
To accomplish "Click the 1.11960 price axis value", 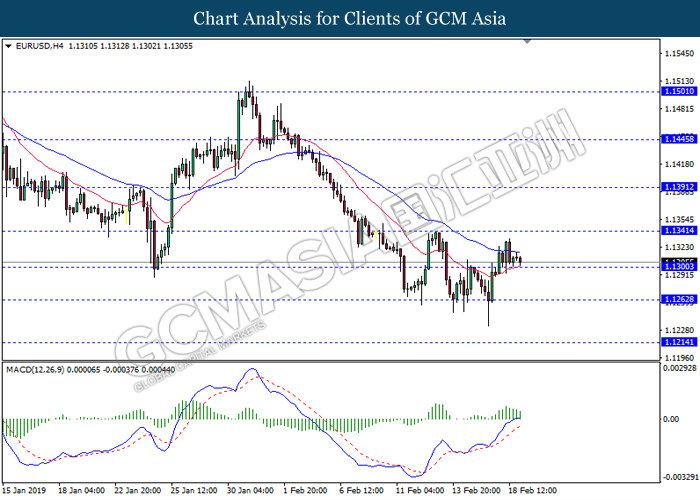I will (x=679, y=358).
